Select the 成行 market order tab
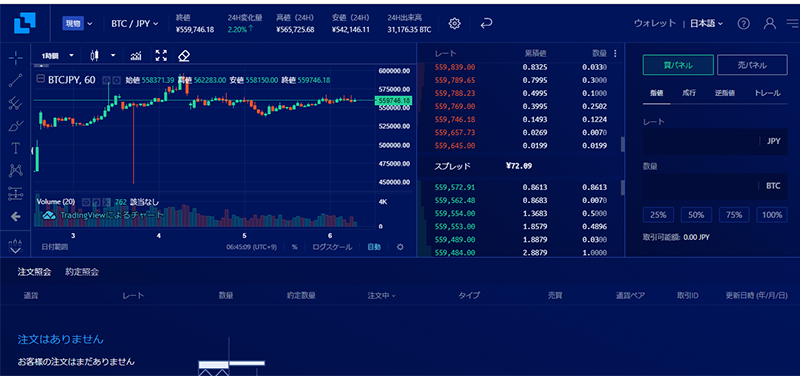The height and width of the screenshot is (376, 800). click(x=688, y=93)
